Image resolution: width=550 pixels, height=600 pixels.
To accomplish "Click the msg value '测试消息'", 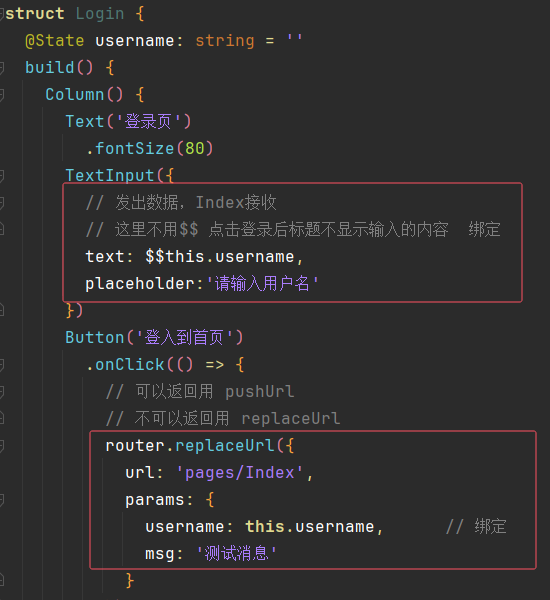I will [237, 554].
